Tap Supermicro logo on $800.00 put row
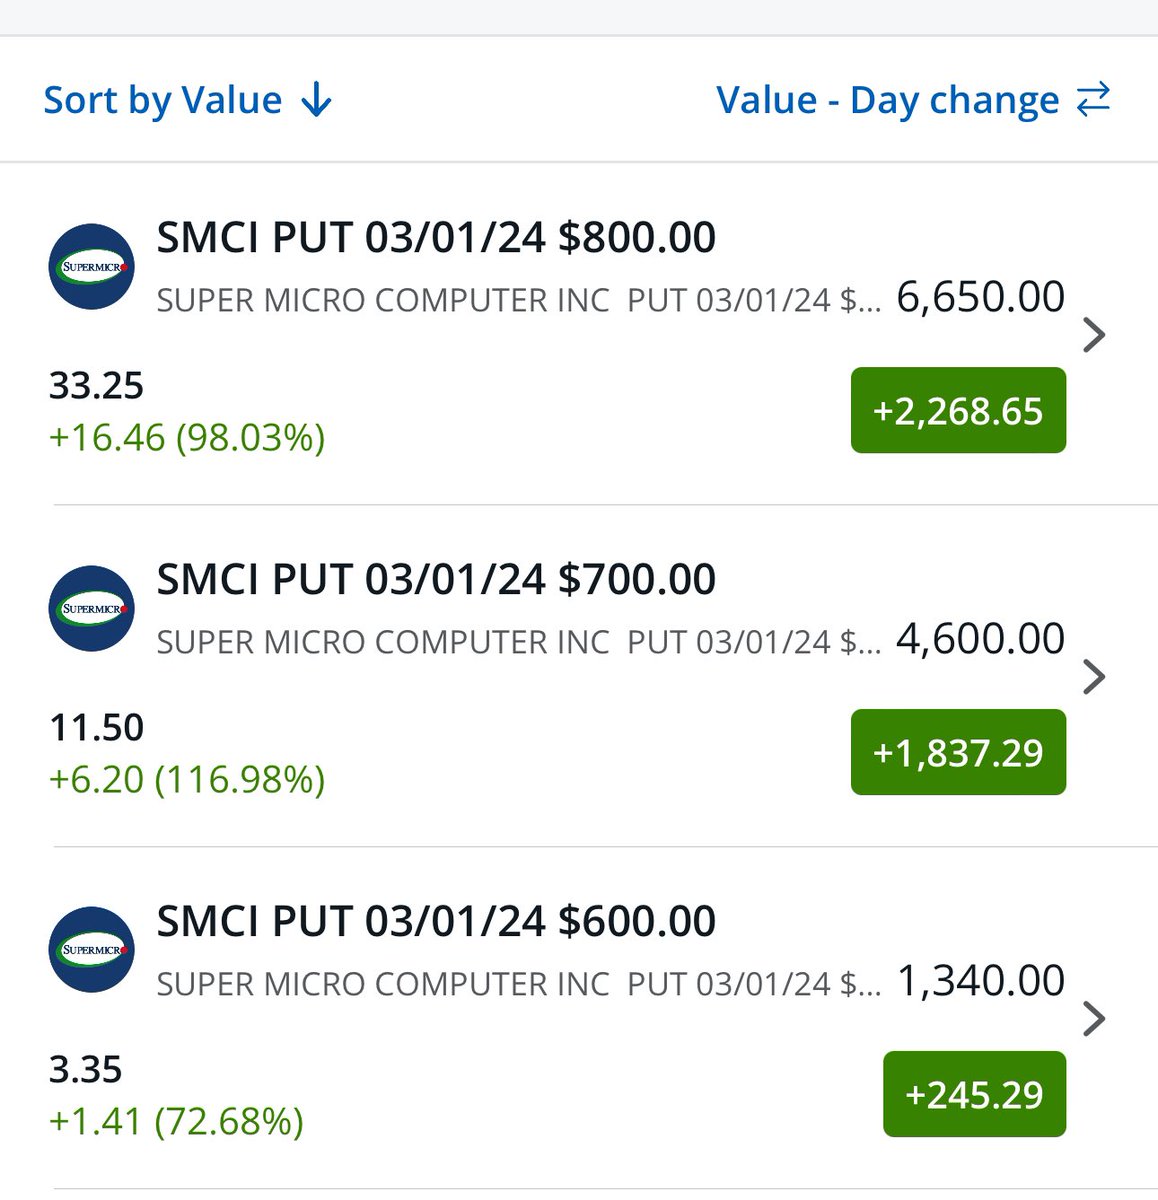This screenshot has height=1200, width=1158. click(x=92, y=267)
